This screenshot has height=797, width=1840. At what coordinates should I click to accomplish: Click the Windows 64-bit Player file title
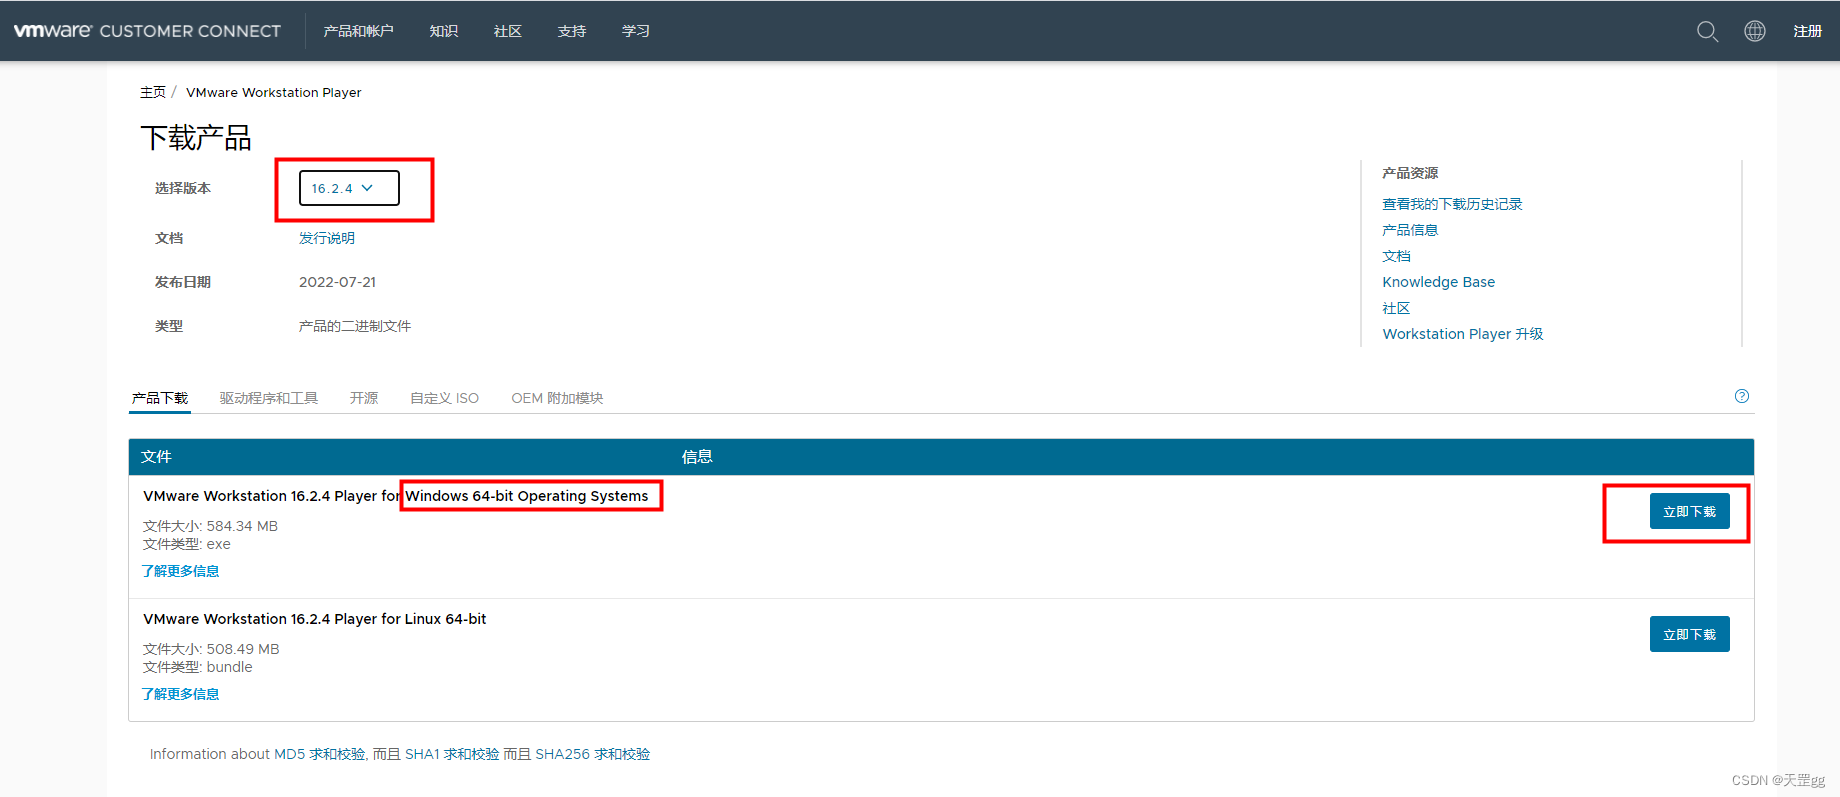click(396, 496)
